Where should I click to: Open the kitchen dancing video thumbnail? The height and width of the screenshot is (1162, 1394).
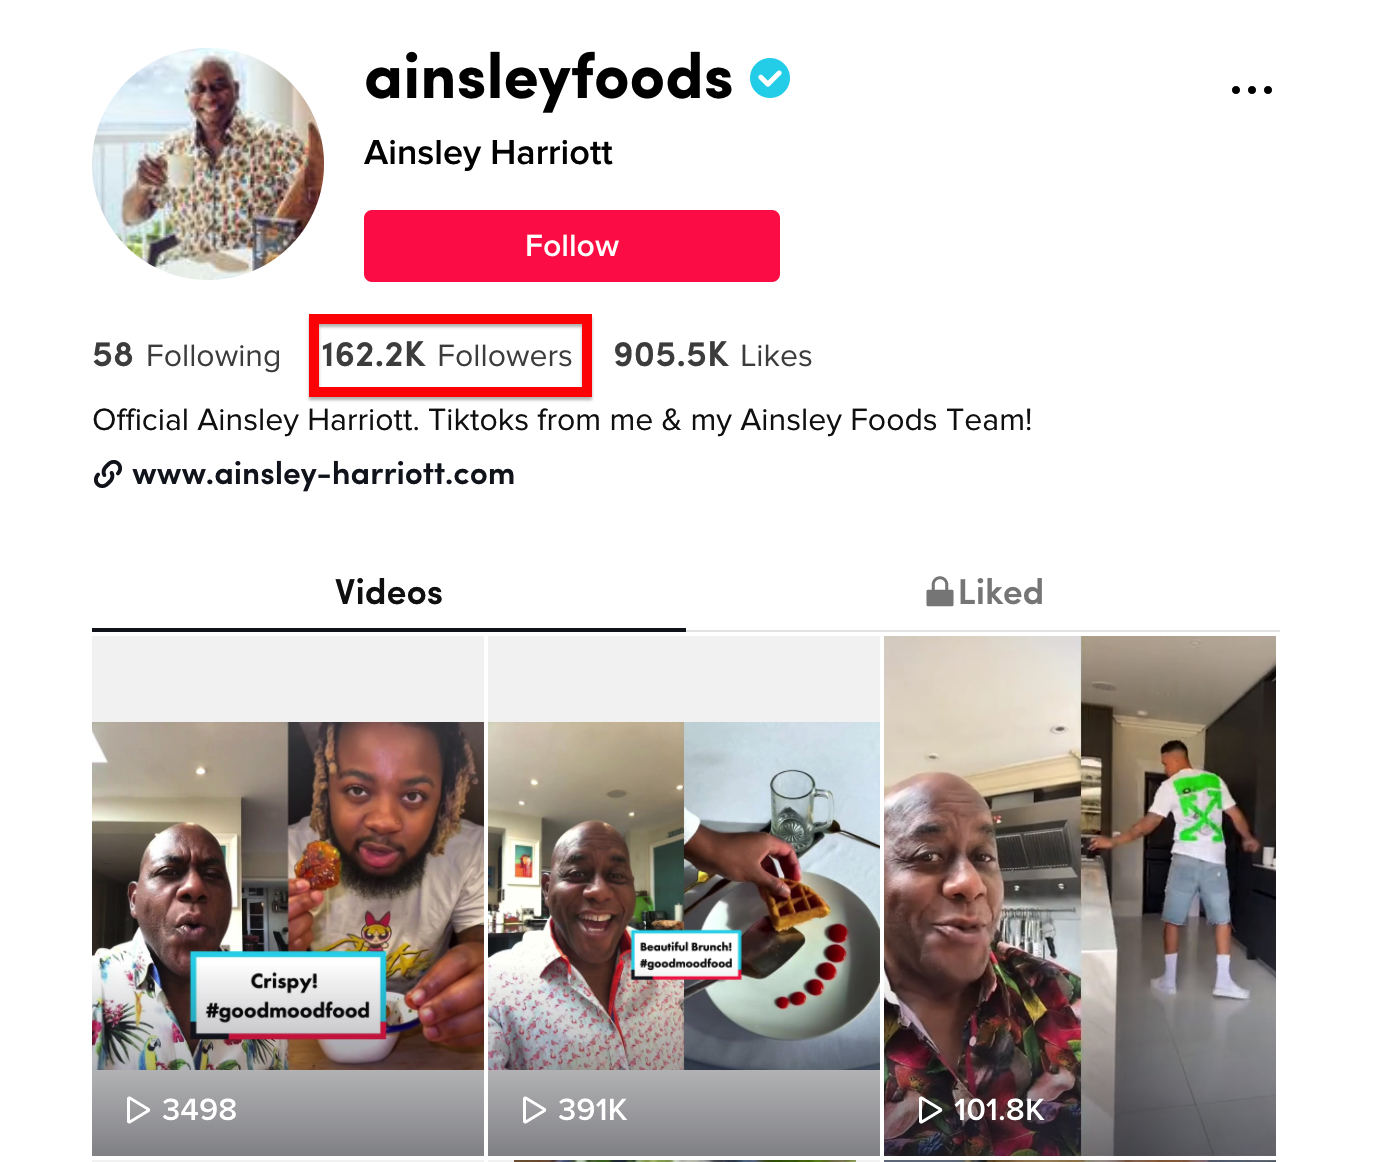1080,896
